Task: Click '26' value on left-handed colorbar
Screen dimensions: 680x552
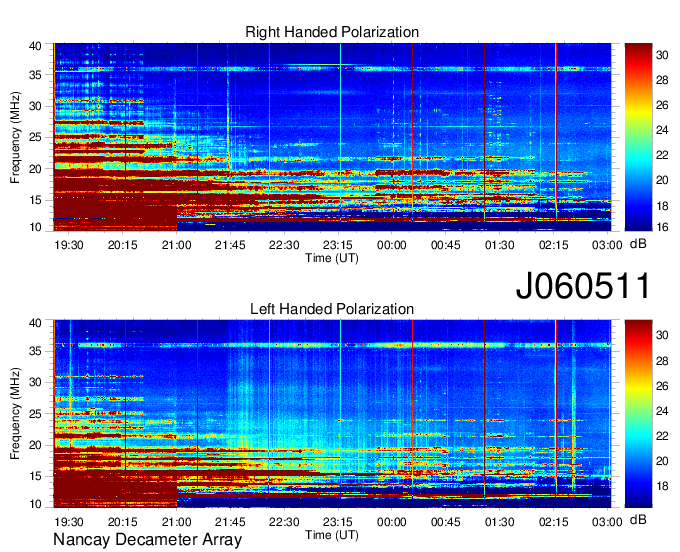Action: click(662, 386)
